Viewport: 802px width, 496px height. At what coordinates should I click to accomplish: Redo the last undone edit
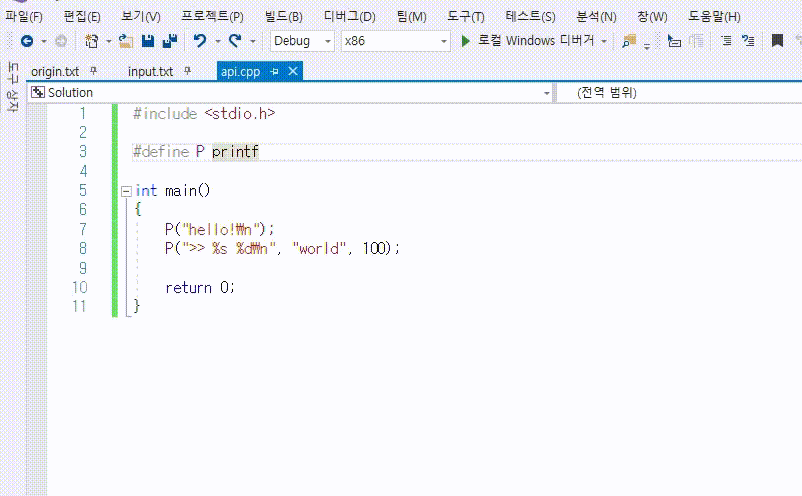(x=235, y=41)
